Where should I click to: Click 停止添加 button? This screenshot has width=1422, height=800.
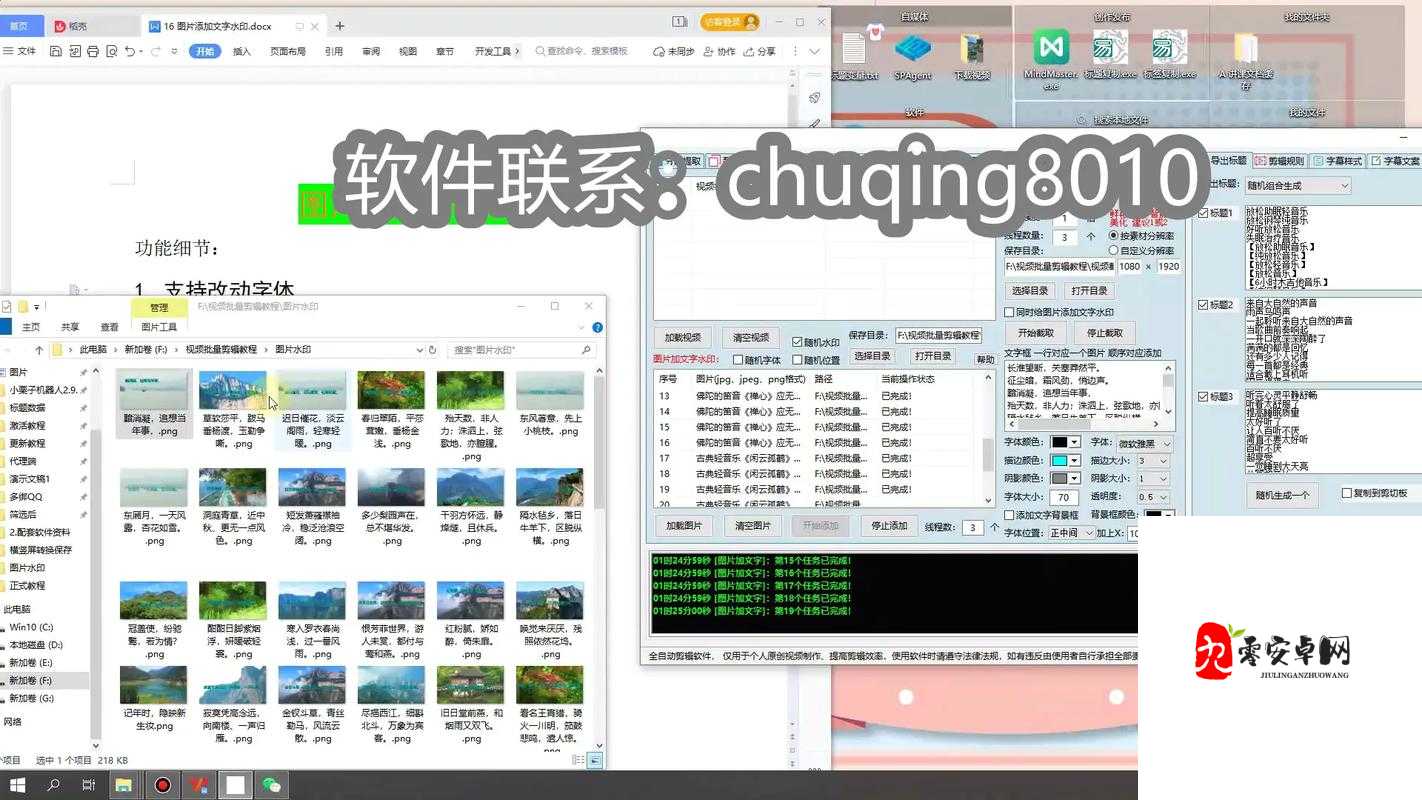tap(889, 526)
